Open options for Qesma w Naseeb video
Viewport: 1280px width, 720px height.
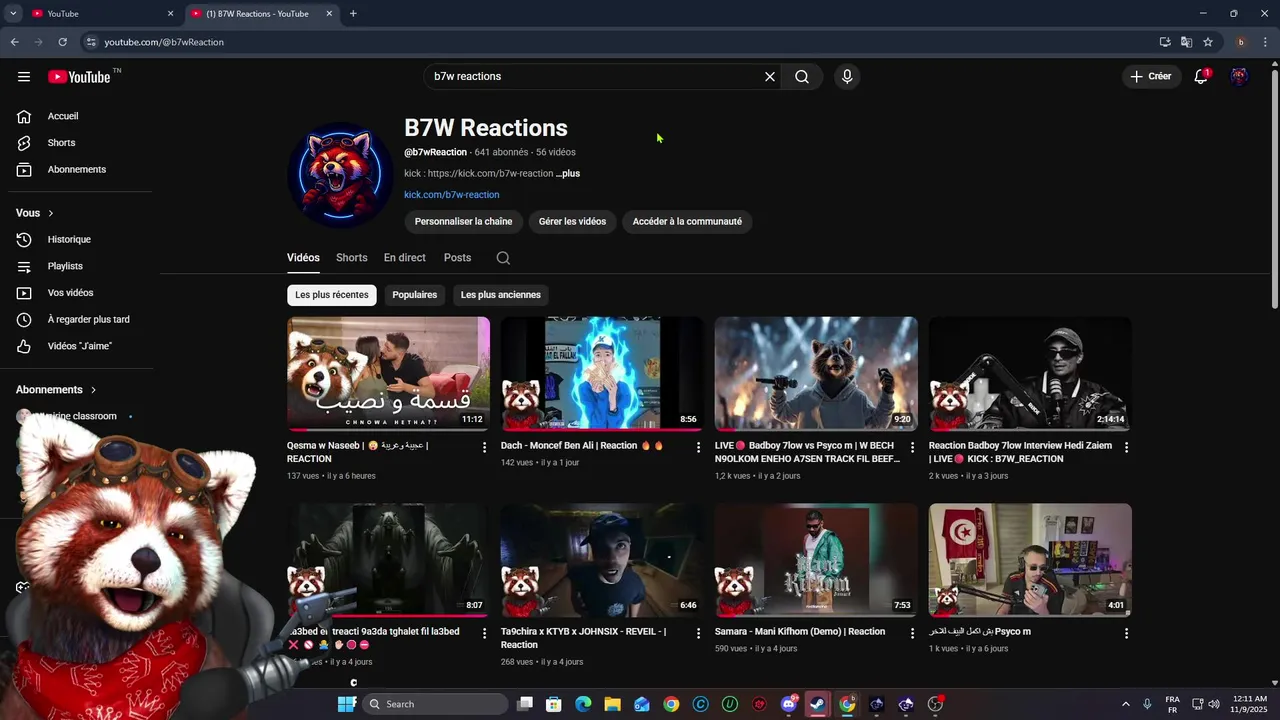click(485, 447)
